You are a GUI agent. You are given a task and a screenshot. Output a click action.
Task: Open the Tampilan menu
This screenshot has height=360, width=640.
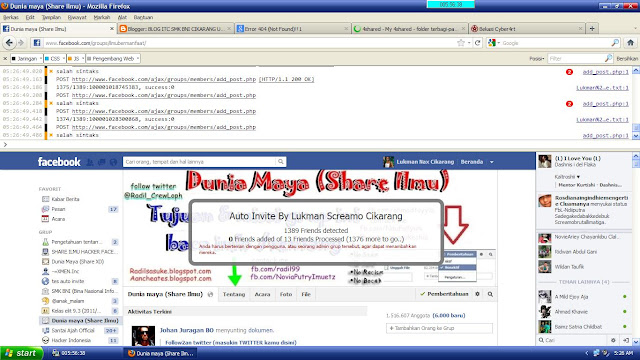pyautogui.click(x=51, y=17)
